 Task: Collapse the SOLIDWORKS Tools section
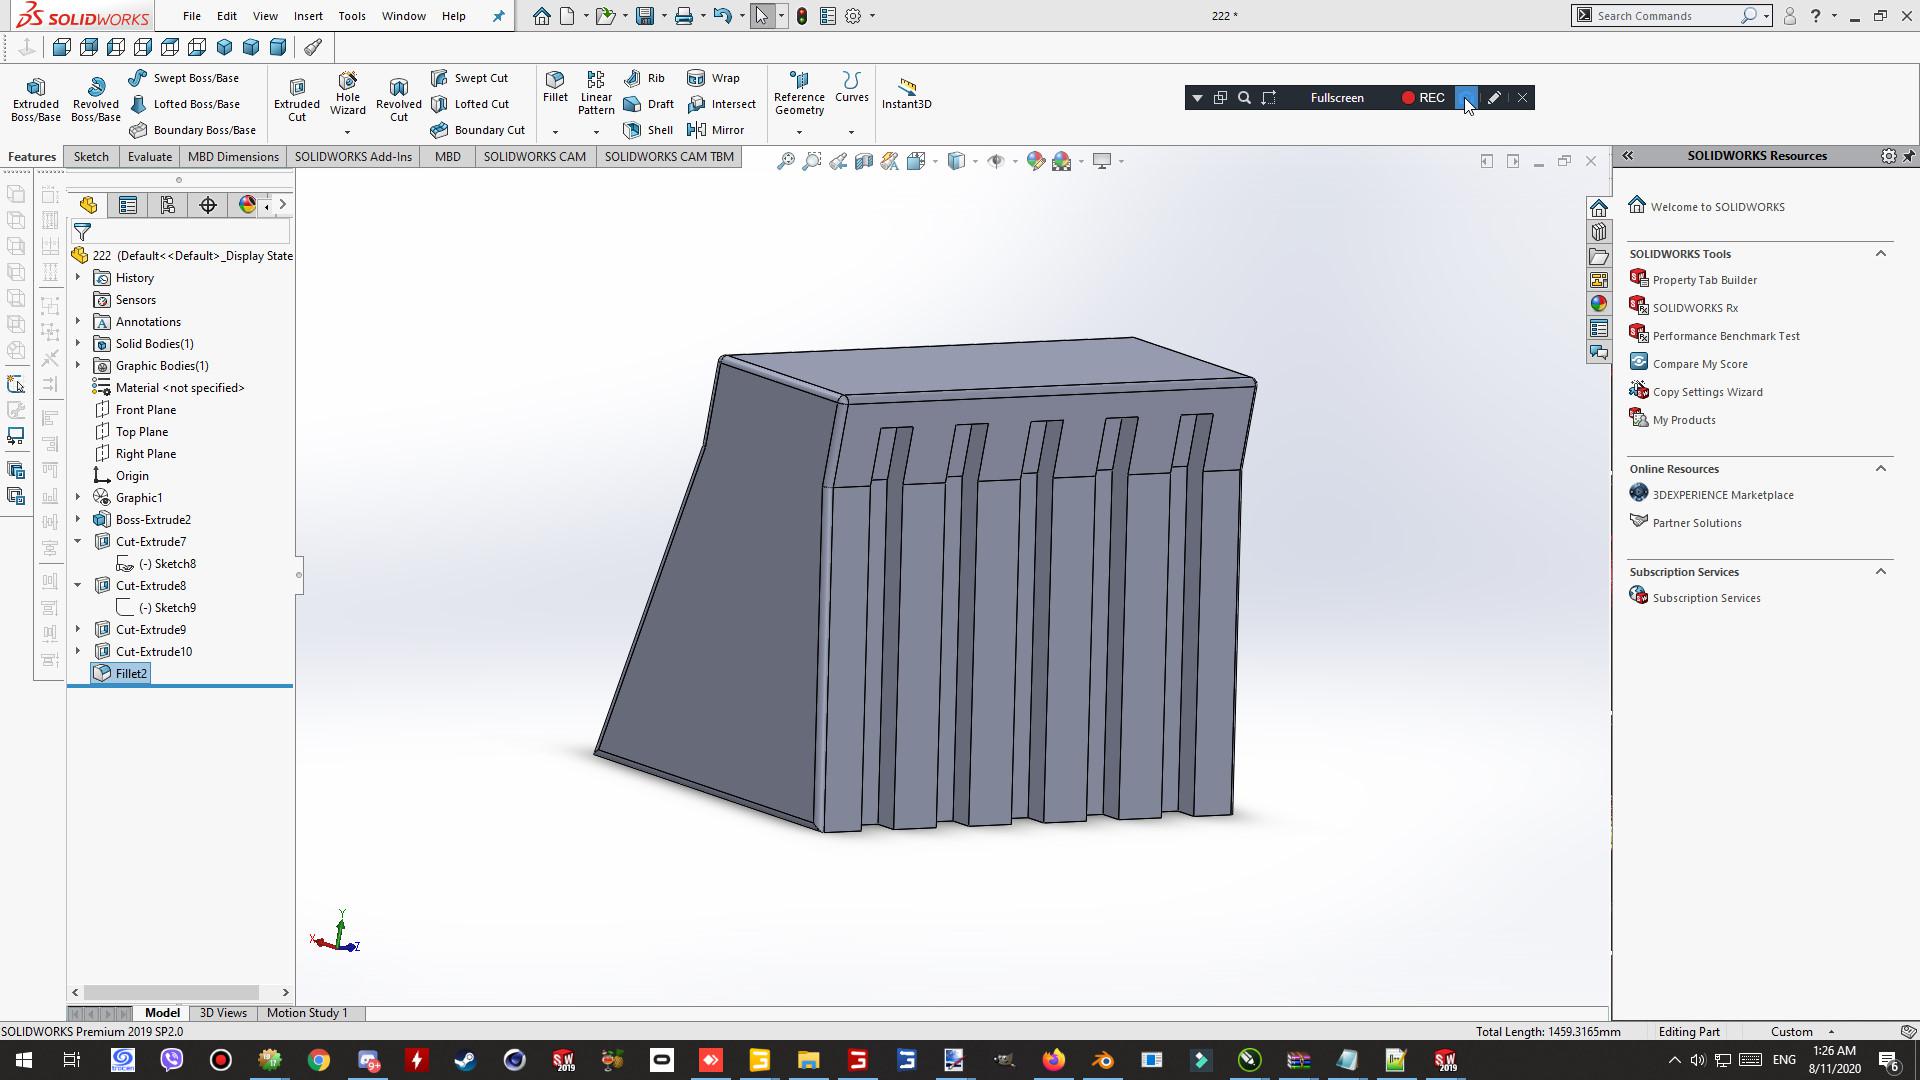1880,254
